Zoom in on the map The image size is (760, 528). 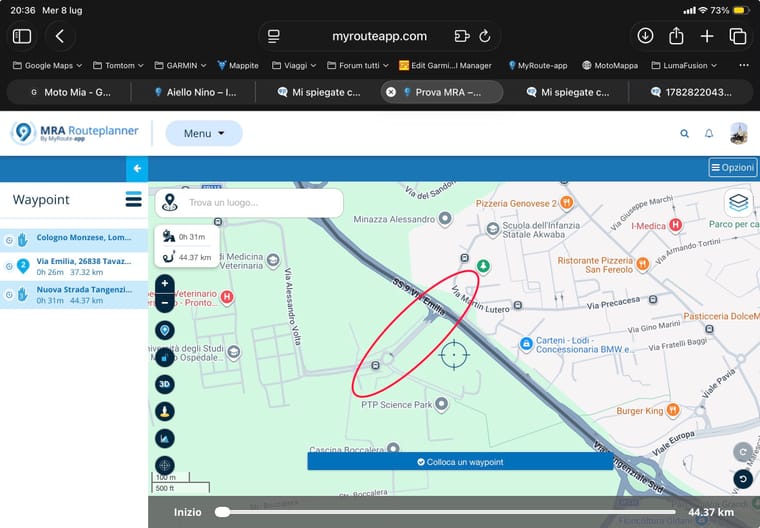[x=165, y=284]
